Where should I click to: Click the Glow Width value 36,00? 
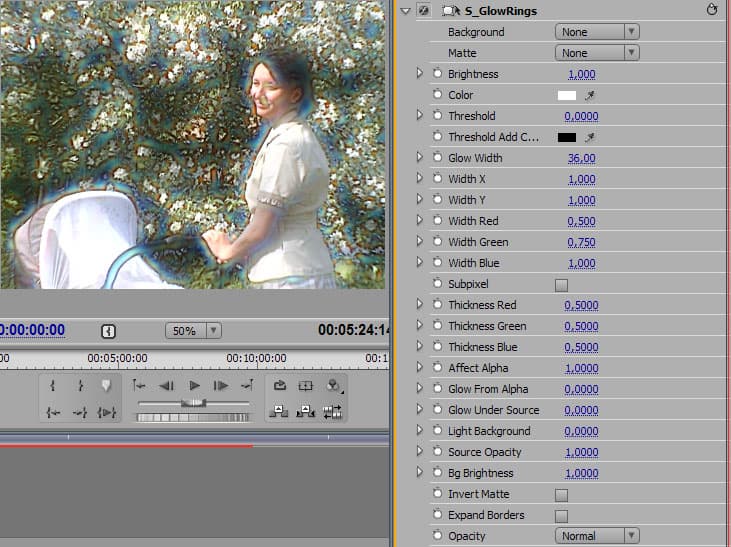click(x=581, y=158)
